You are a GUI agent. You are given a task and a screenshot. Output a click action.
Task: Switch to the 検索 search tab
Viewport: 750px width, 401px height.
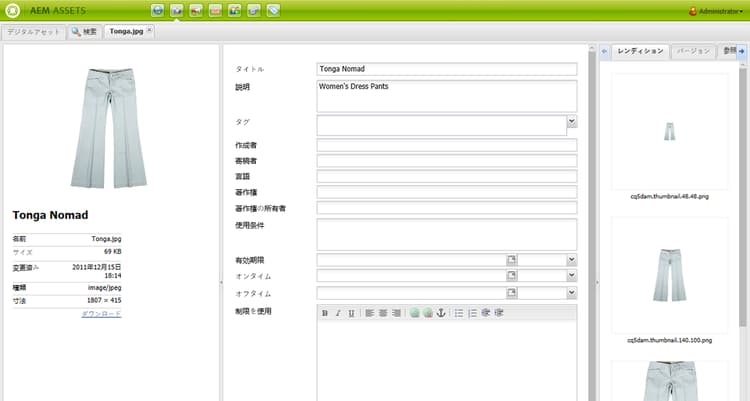(x=84, y=32)
